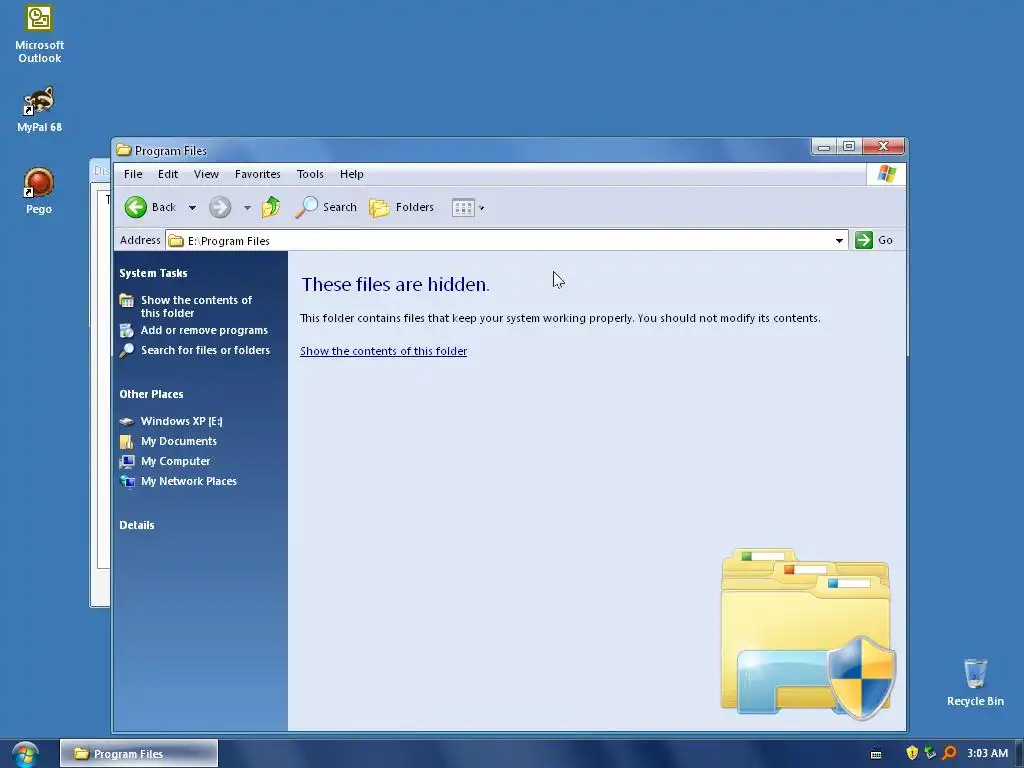This screenshot has width=1024, height=768.
Task: Open the View menu
Action: (206, 174)
